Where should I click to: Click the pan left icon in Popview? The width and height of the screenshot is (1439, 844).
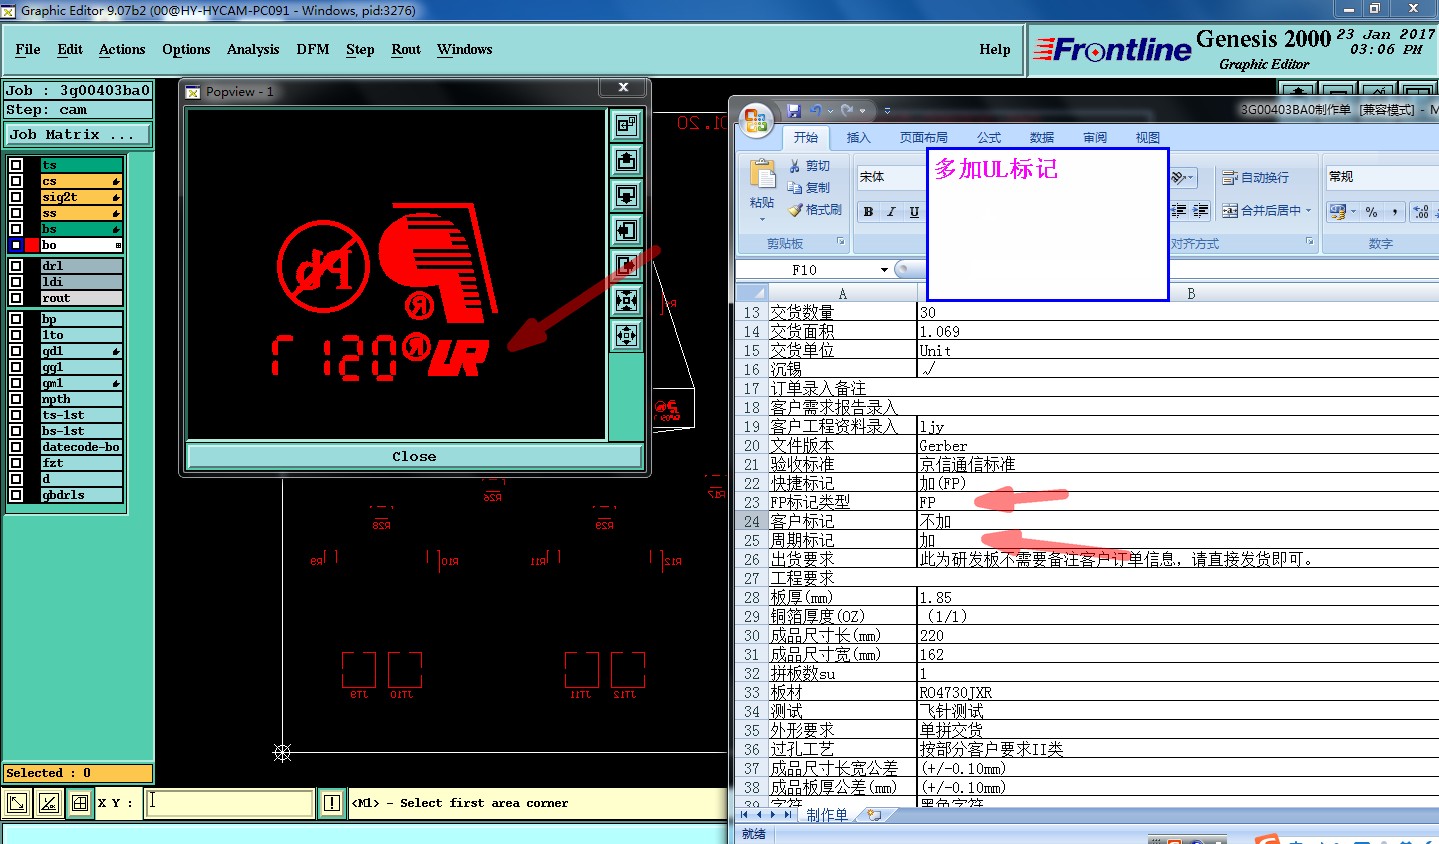626,230
